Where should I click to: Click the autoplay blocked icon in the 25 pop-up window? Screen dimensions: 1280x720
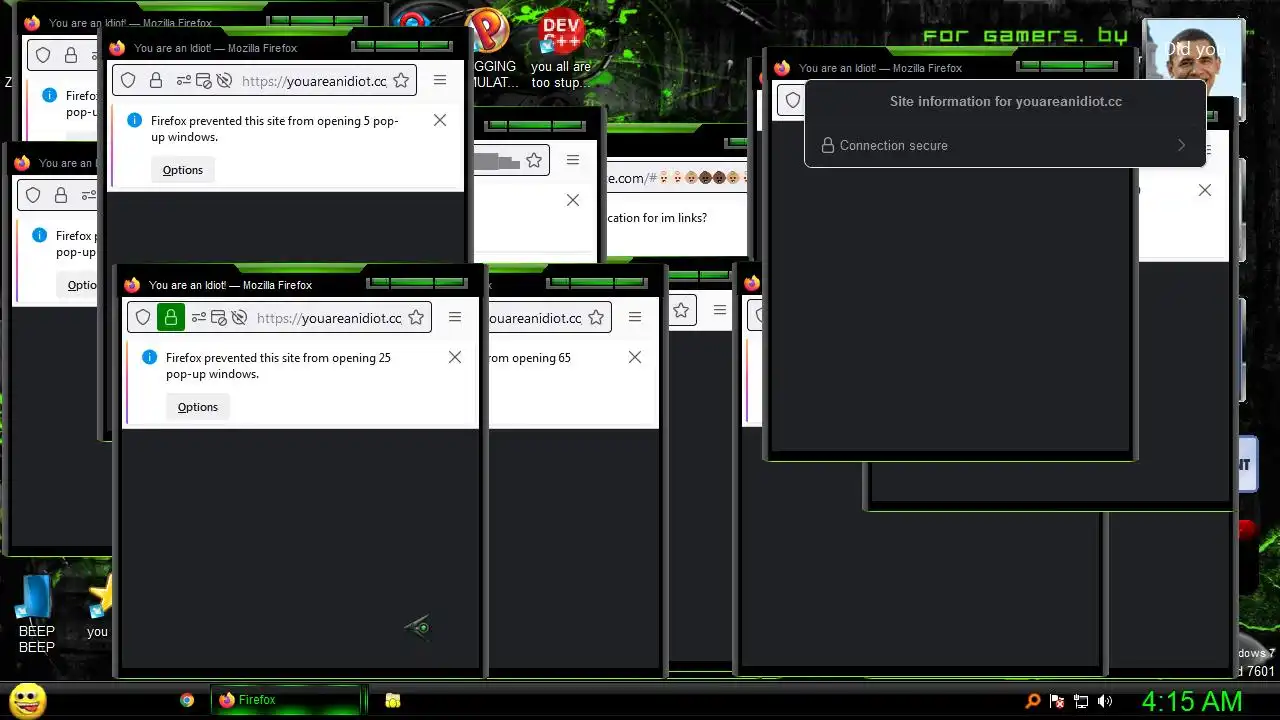click(239, 318)
